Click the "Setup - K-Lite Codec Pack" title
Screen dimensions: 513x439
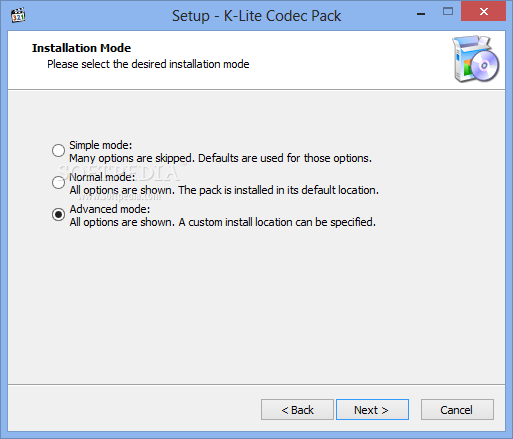pyautogui.click(x=256, y=16)
